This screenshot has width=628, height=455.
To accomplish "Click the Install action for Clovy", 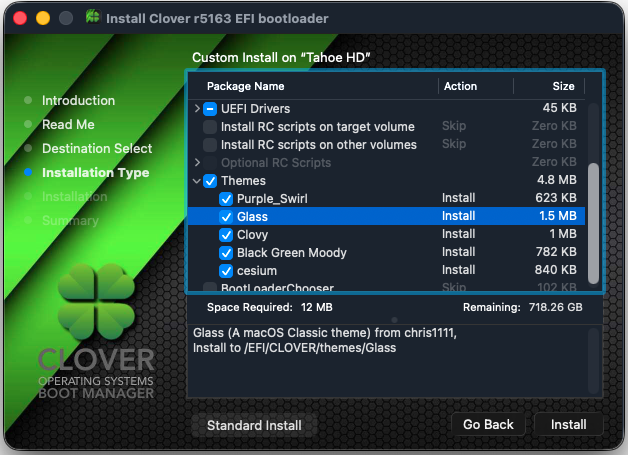I will pos(459,234).
